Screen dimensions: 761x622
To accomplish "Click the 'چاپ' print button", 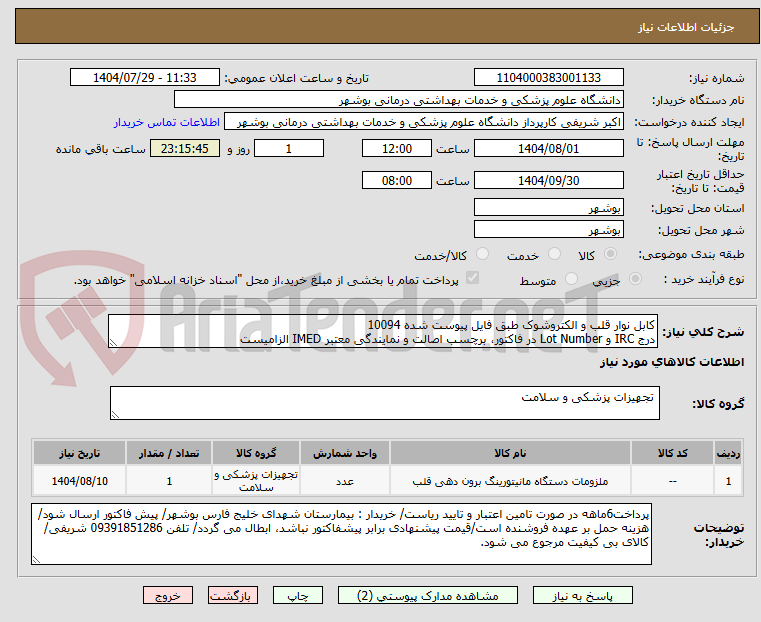I will 298,595.
